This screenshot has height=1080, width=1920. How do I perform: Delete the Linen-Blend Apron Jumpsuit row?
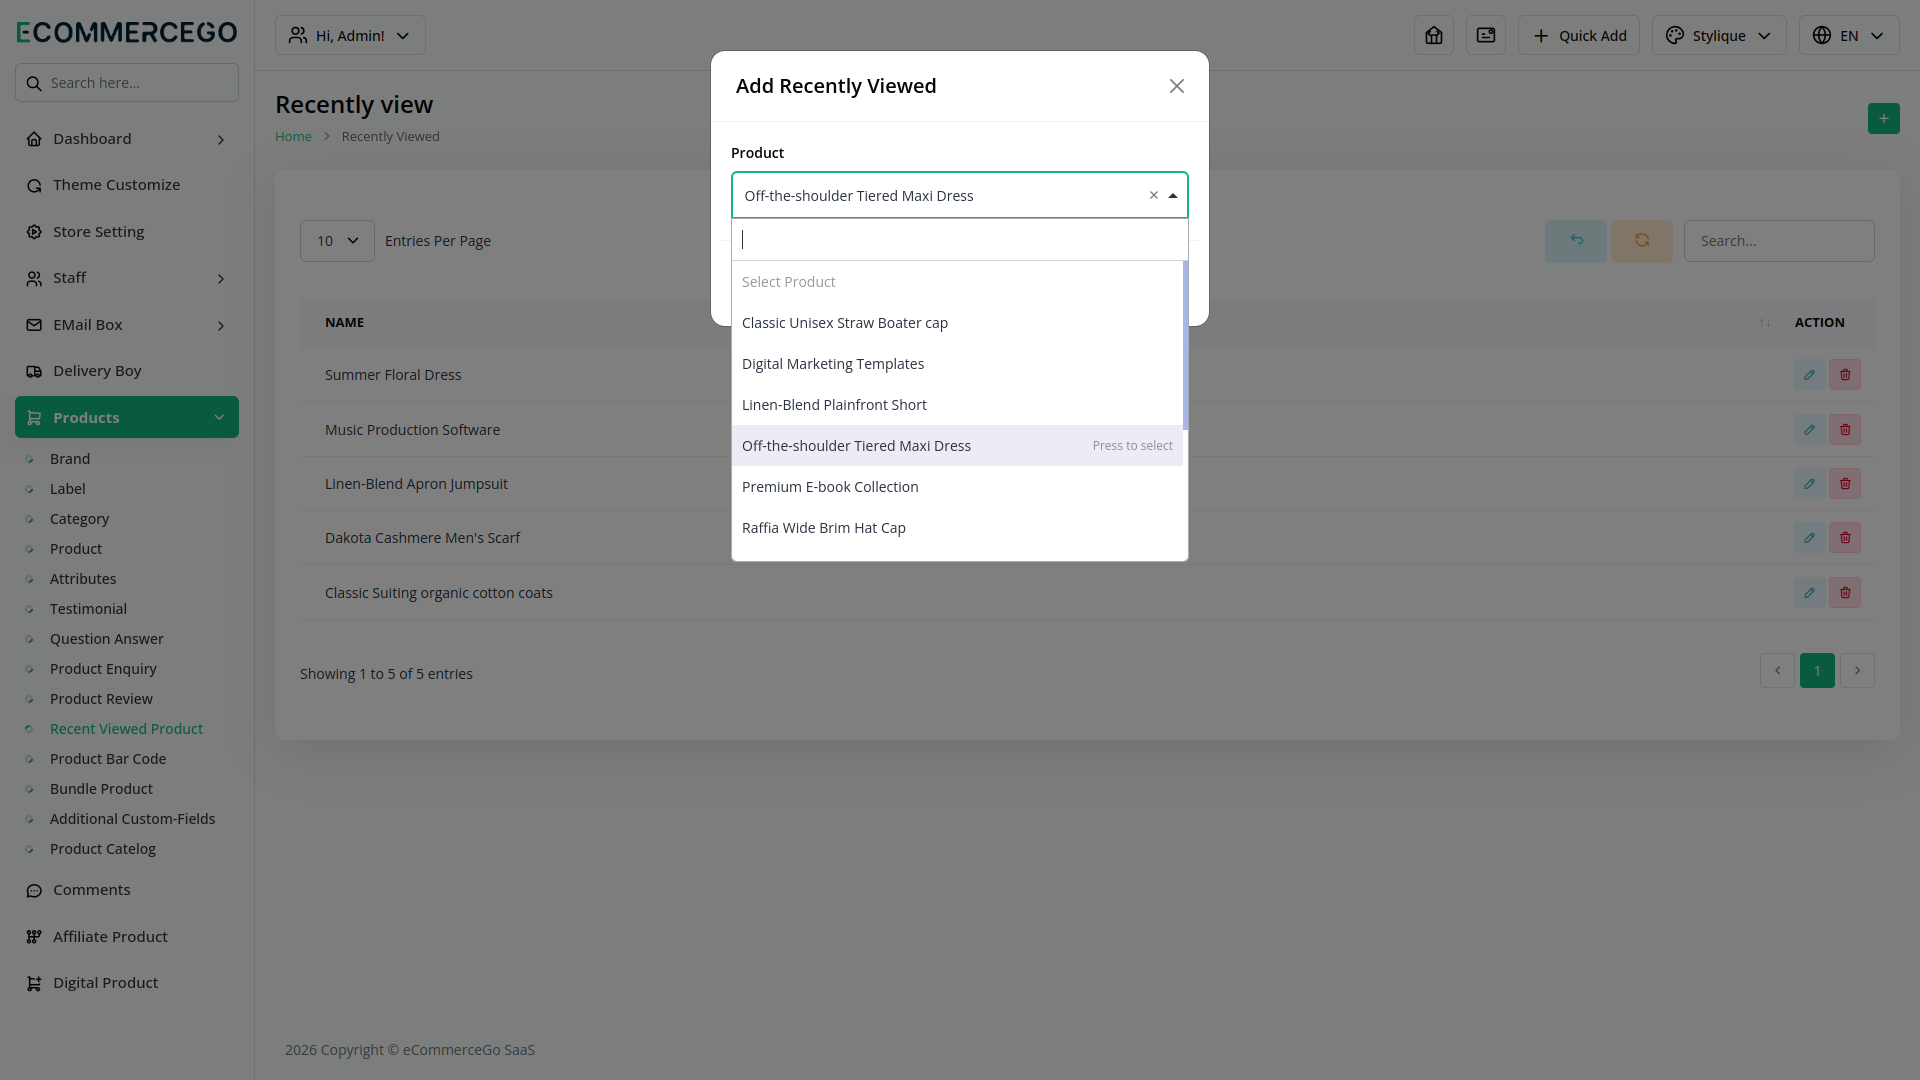click(x=1845, y=484)
